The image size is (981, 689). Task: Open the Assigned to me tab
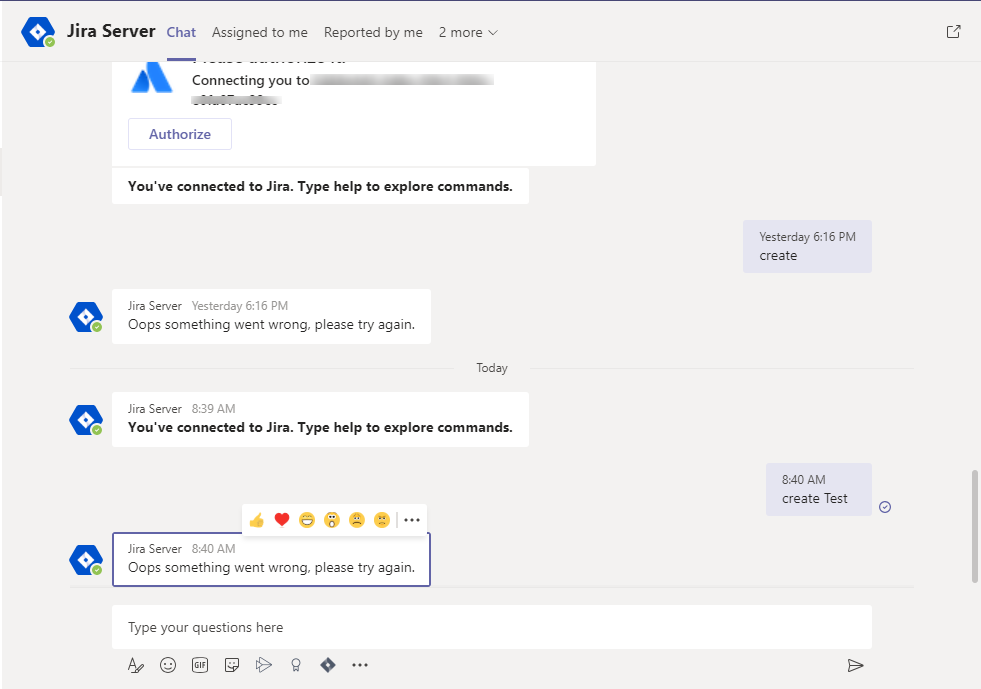260,33
